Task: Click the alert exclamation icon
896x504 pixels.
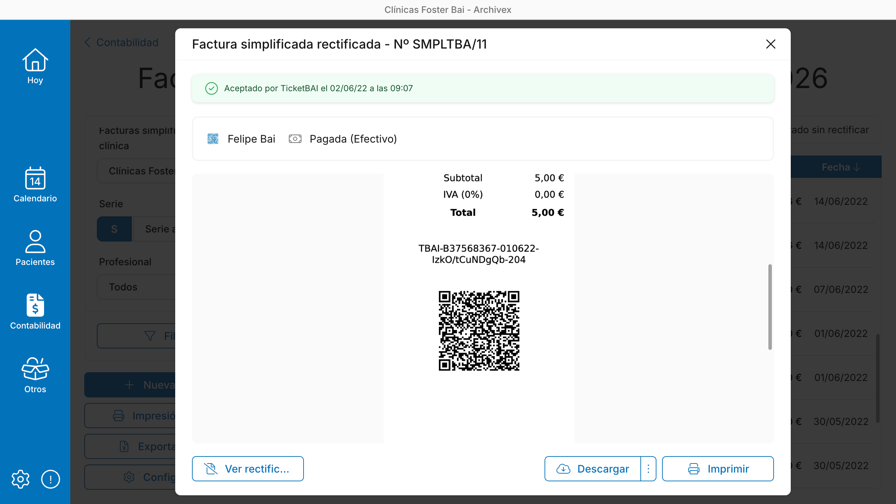Action: [50, 479]
